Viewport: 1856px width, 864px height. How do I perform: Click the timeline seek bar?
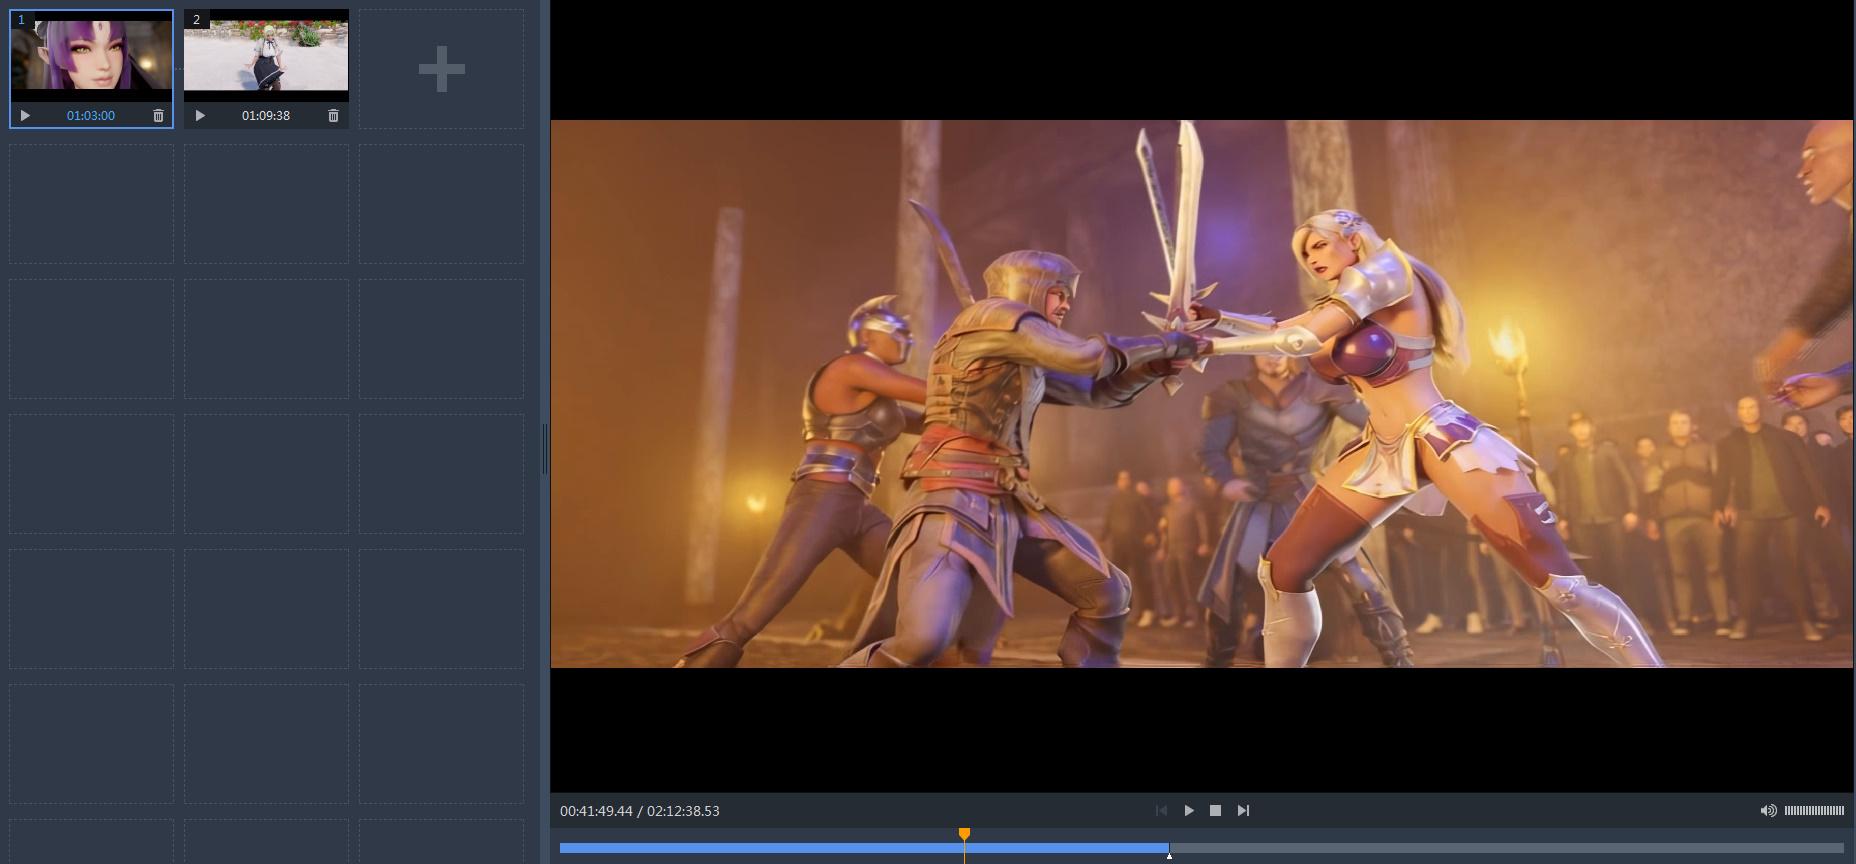tap(1201, 848)
